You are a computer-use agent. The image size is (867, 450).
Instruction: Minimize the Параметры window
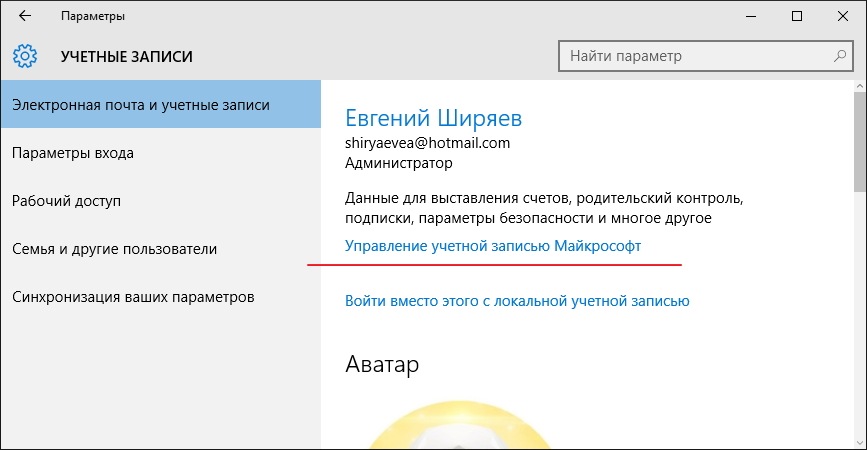[x=751, y=16]
